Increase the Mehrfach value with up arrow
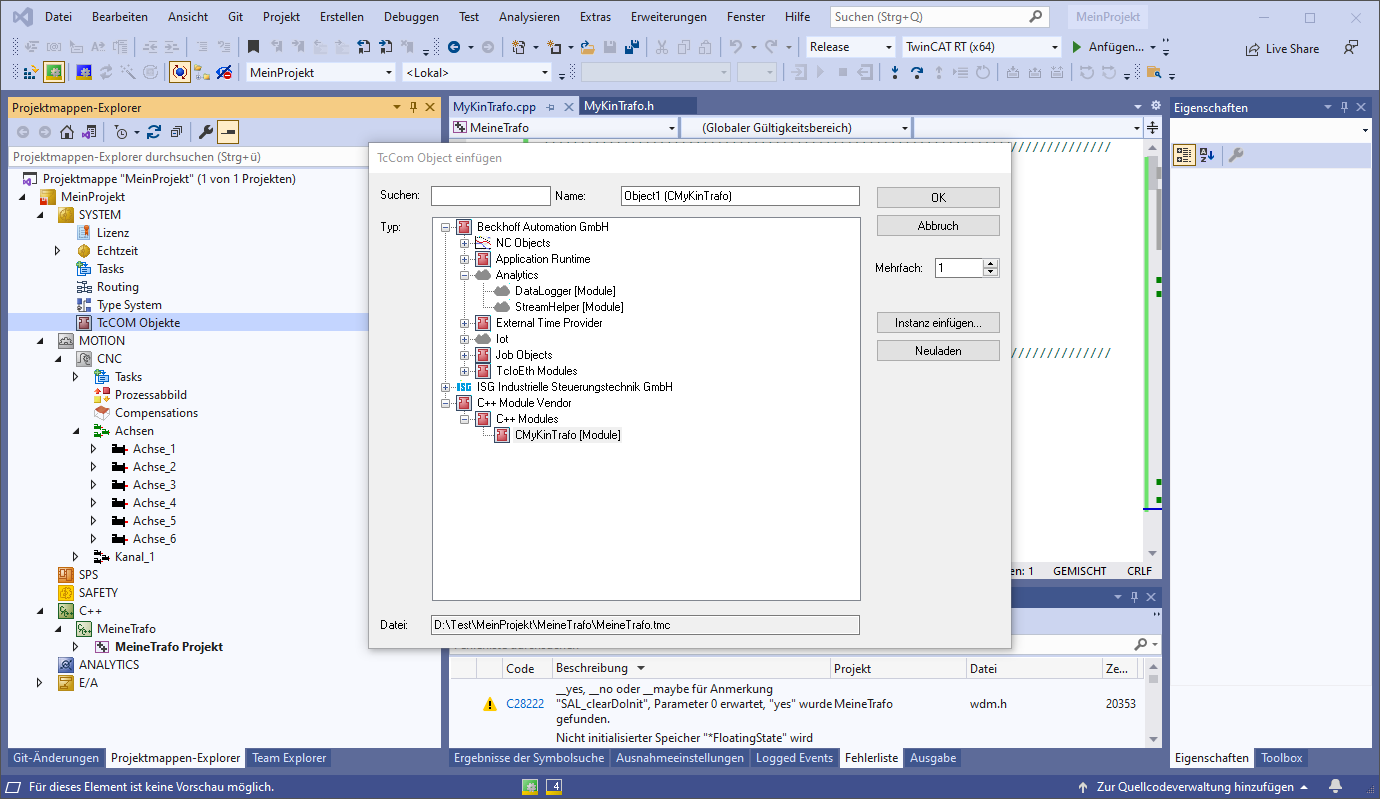The height and width of the screenshot is (799, 1380). click(x=991, y=263)
